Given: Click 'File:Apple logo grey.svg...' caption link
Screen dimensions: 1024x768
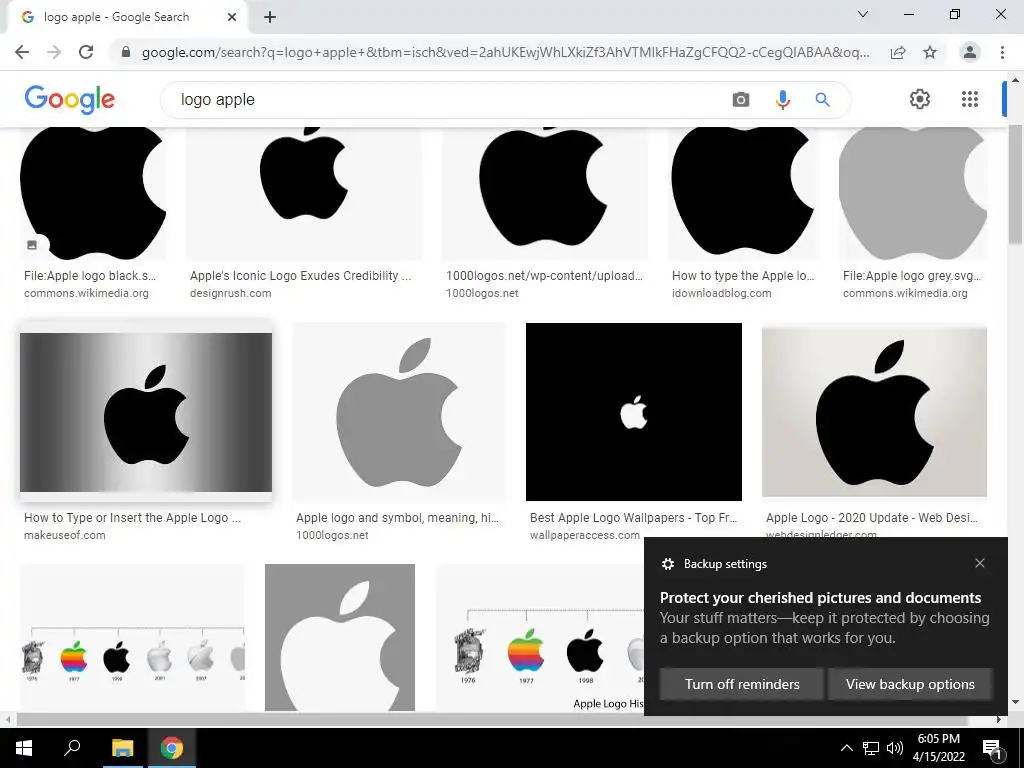Looking at the screenshot, I should pyautogui.click(x=912, y=276).
